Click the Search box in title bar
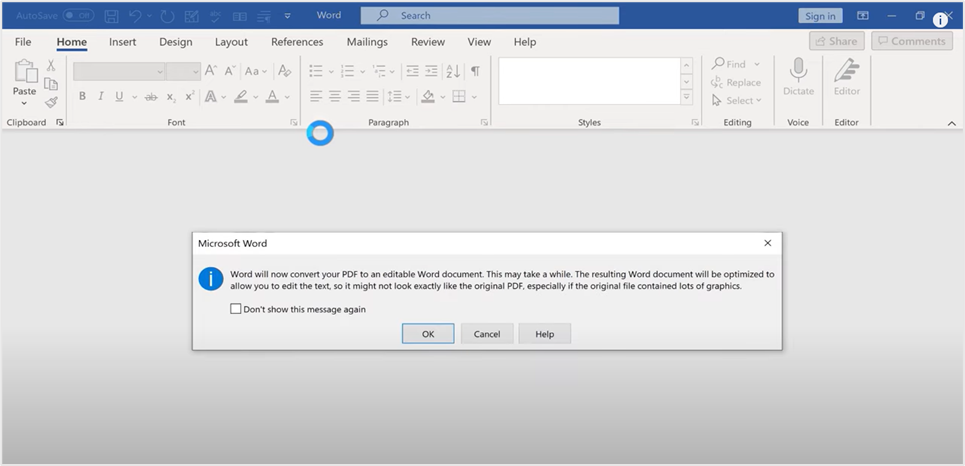This screenshot has width=965, height=466. coord(490,15)
